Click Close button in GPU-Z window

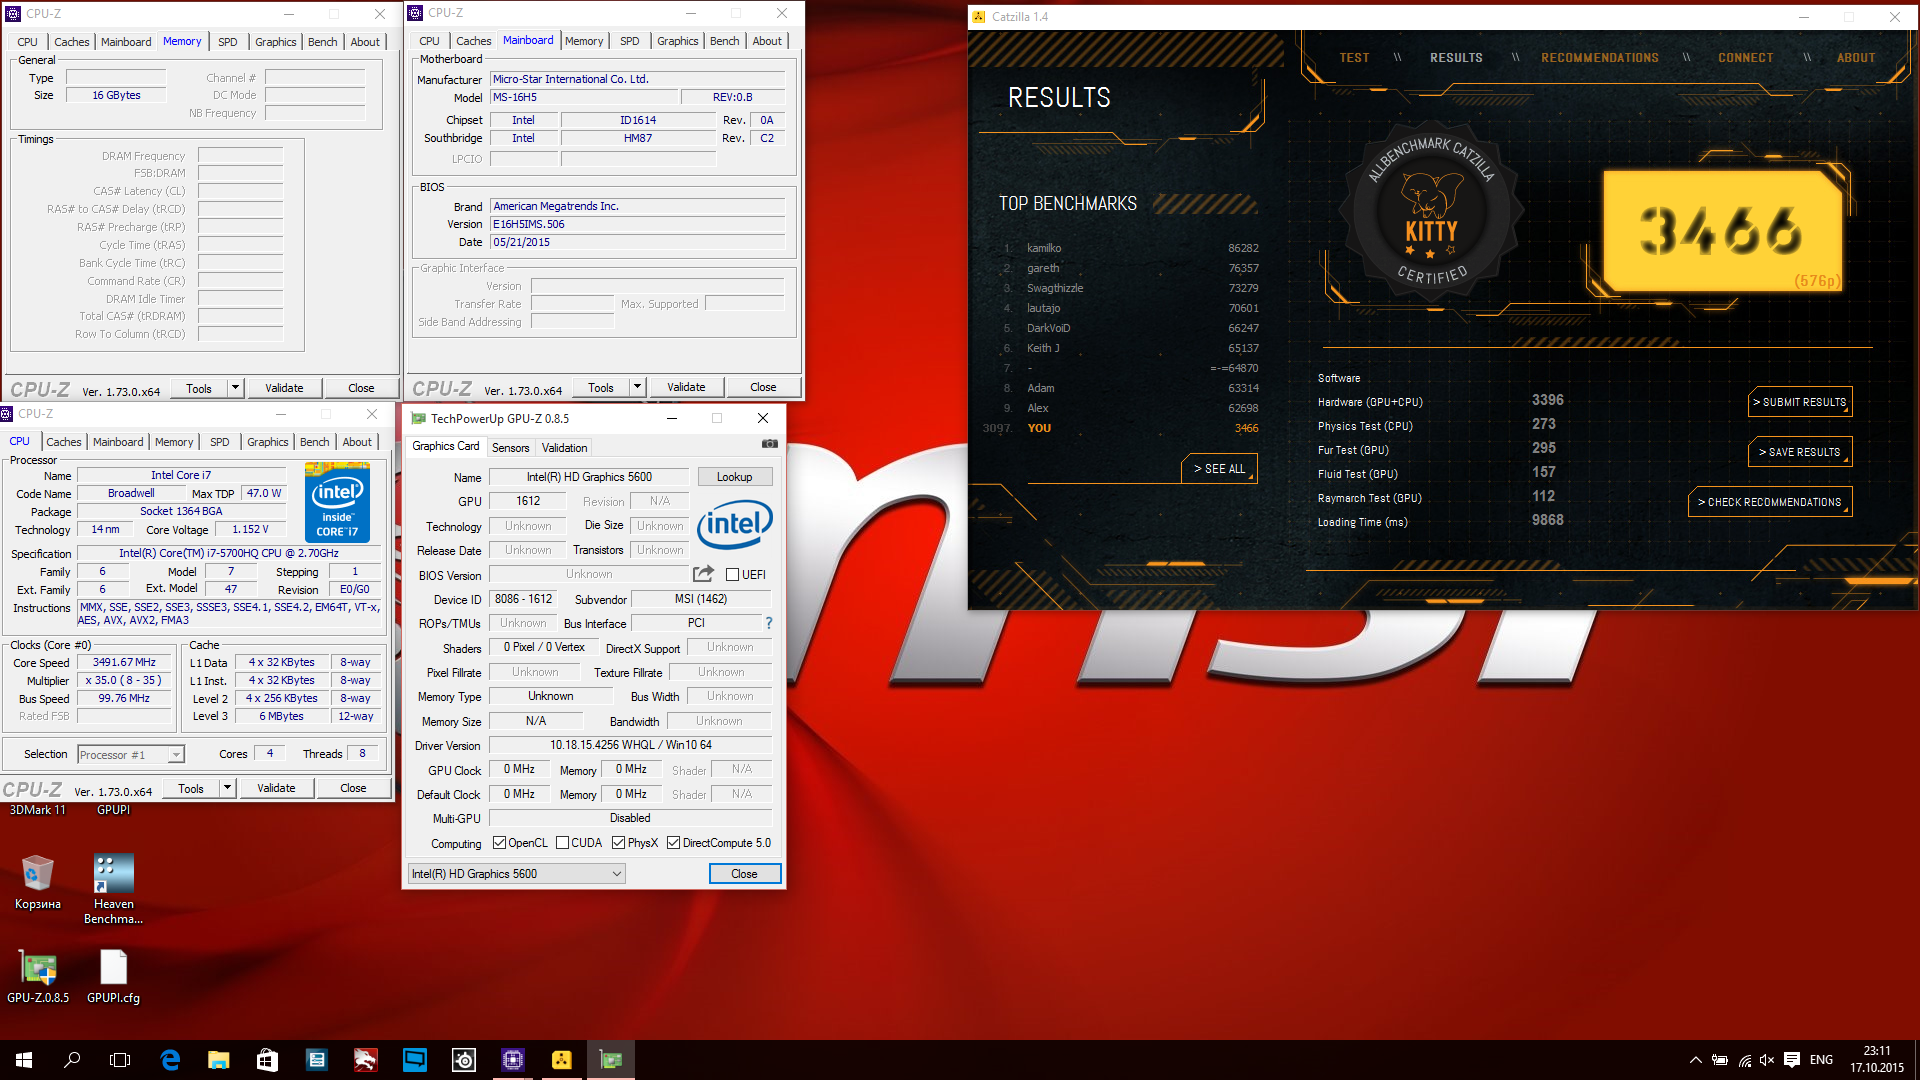(744, 874)
